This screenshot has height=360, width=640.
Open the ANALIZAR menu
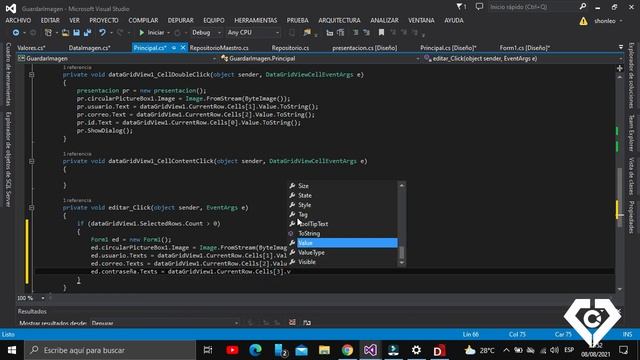tap(384, 20)
